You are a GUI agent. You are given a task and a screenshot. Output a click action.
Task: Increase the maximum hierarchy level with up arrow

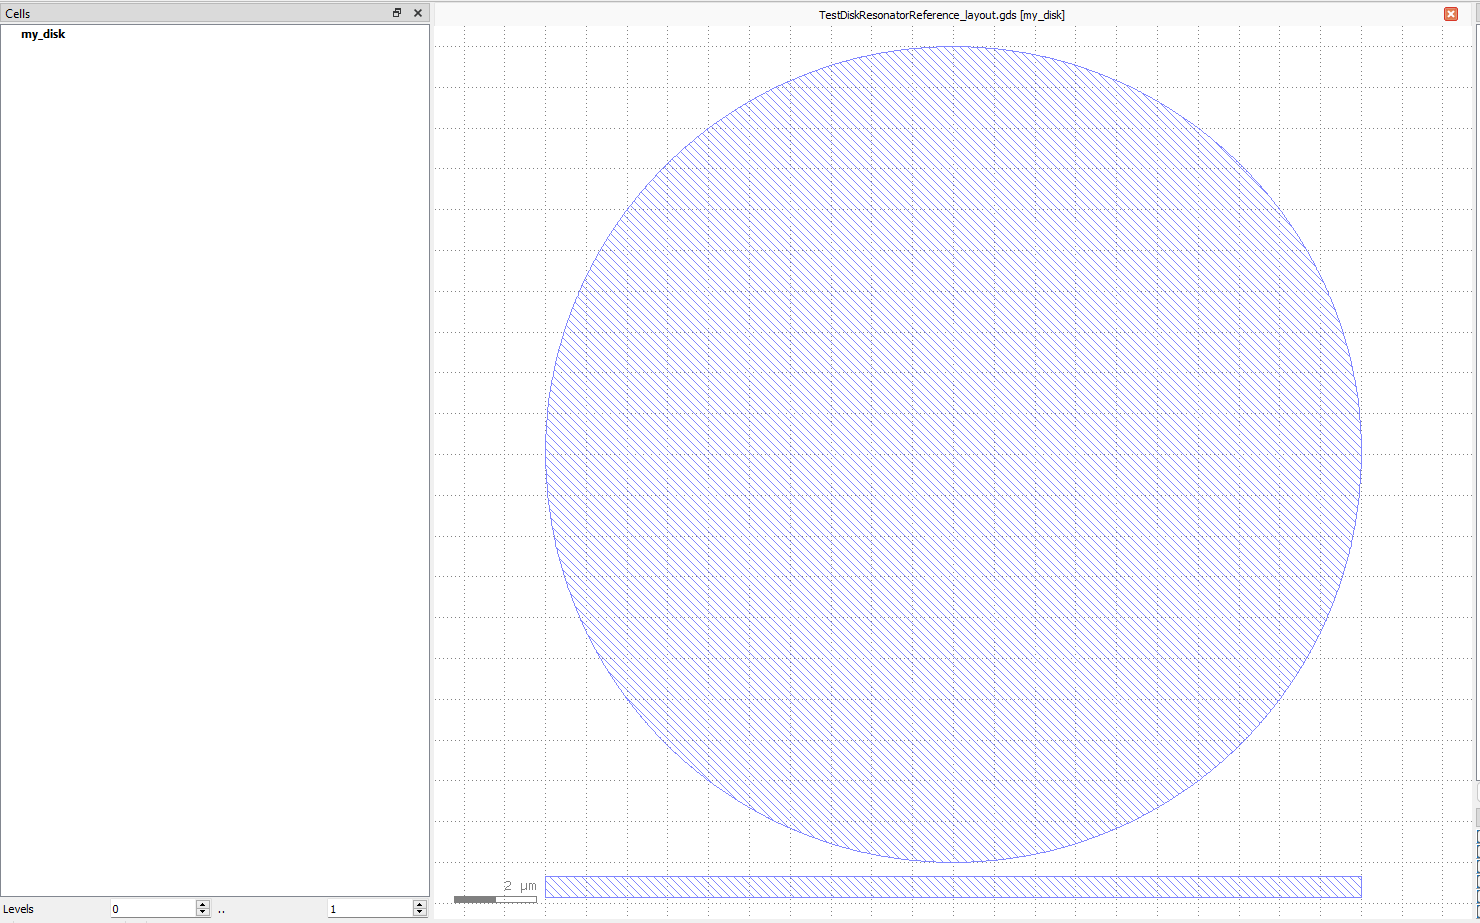click(x=419, y=905)
